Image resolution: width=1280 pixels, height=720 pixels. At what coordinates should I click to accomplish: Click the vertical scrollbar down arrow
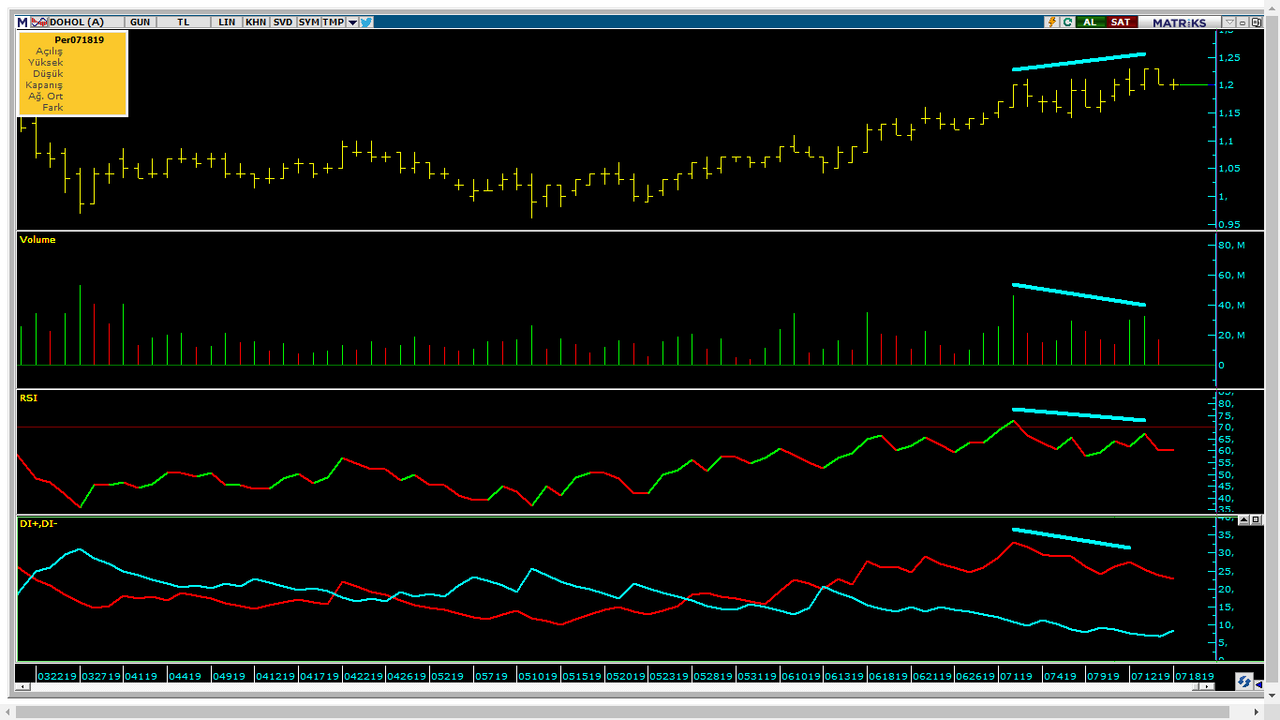coord(1272,695)
